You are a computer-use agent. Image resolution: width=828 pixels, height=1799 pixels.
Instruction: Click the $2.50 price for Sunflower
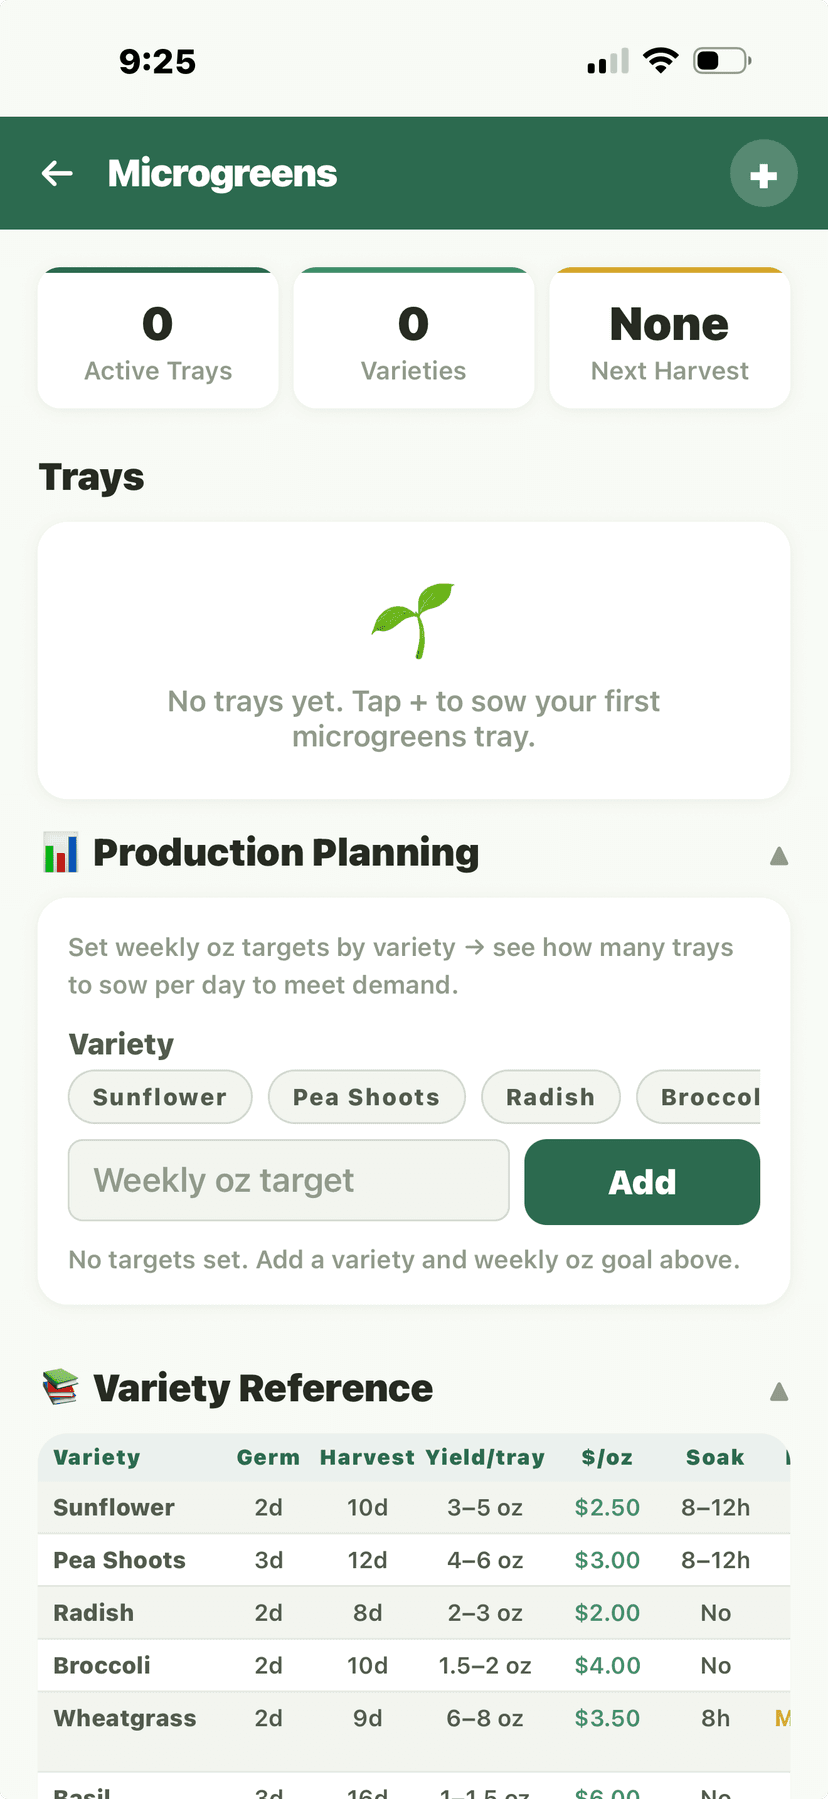coord(607,1507)
